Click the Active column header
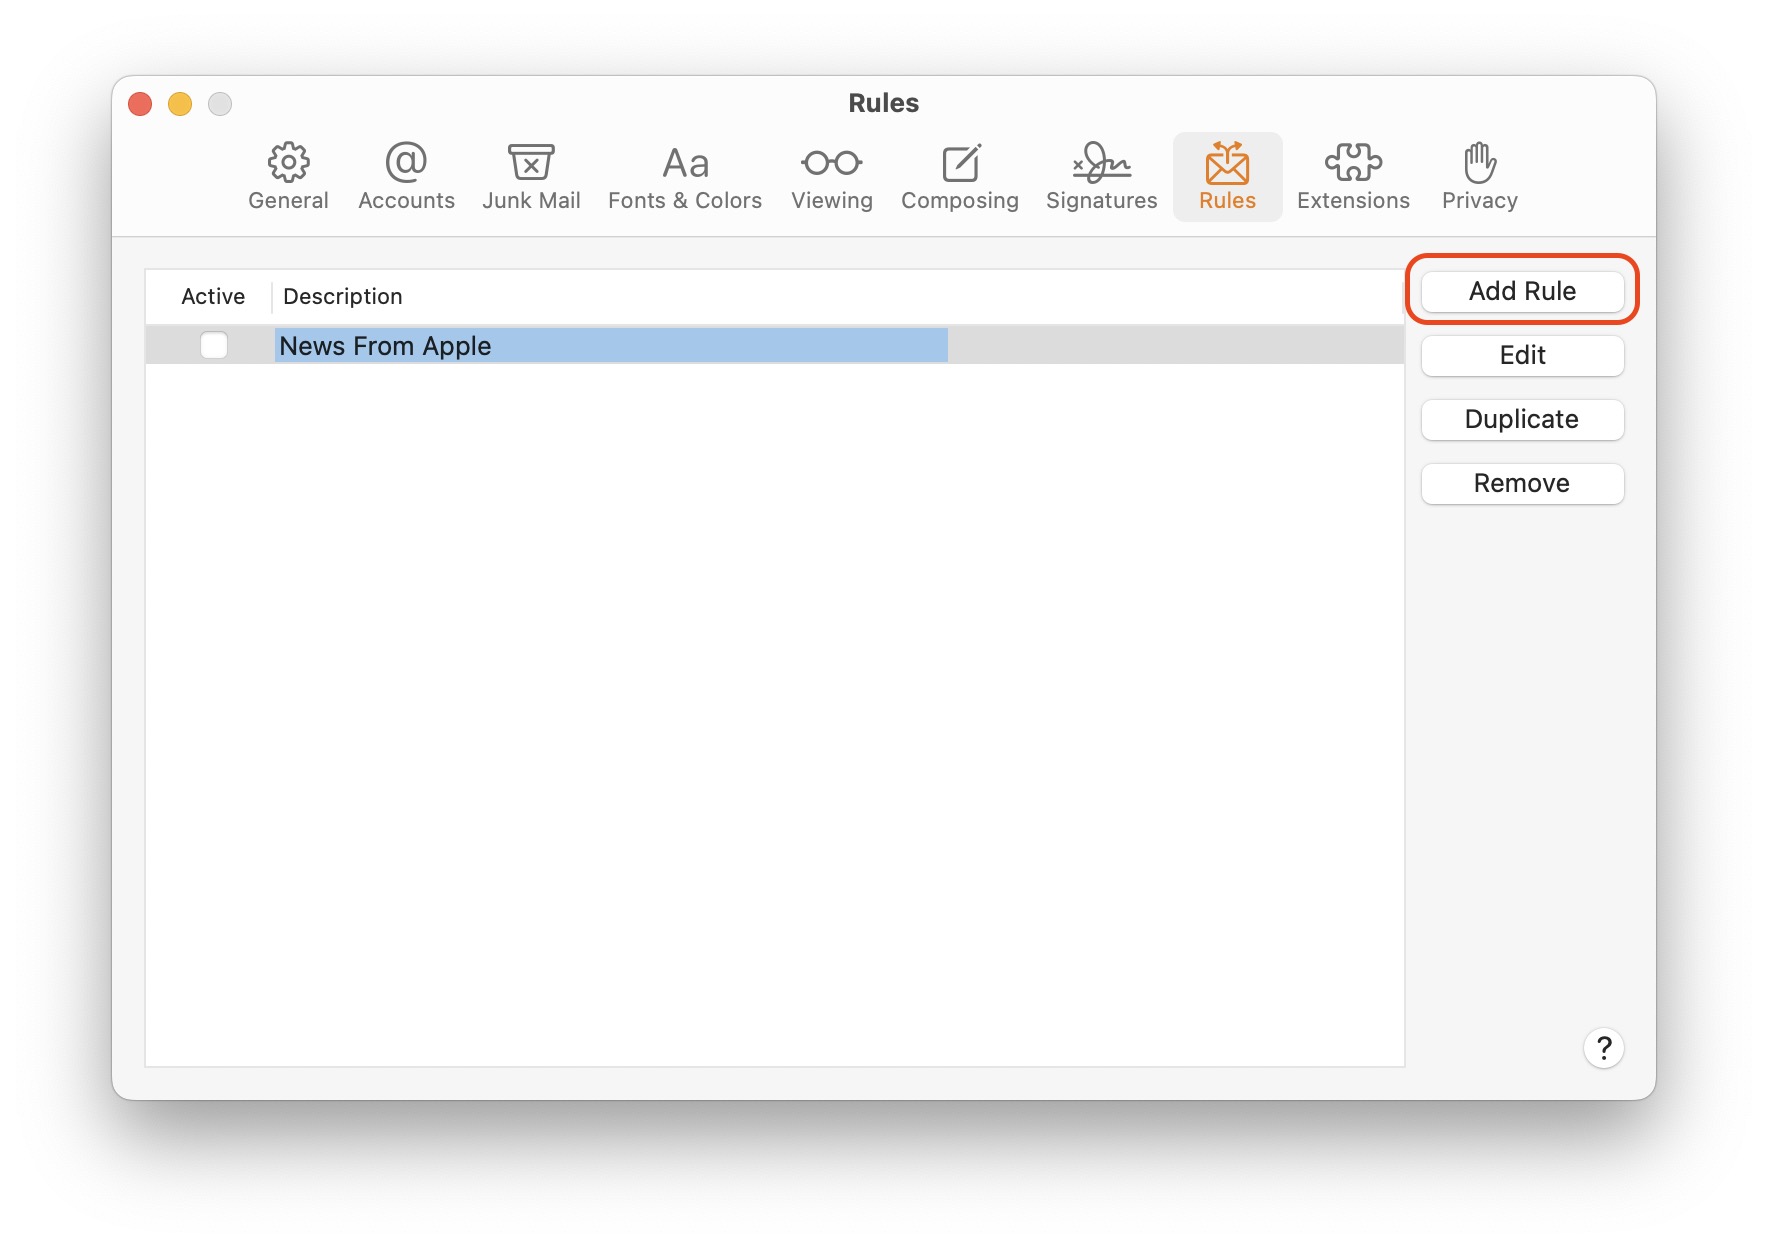1768x1248 pixels. pyautogui.click(x=213, y=296)
